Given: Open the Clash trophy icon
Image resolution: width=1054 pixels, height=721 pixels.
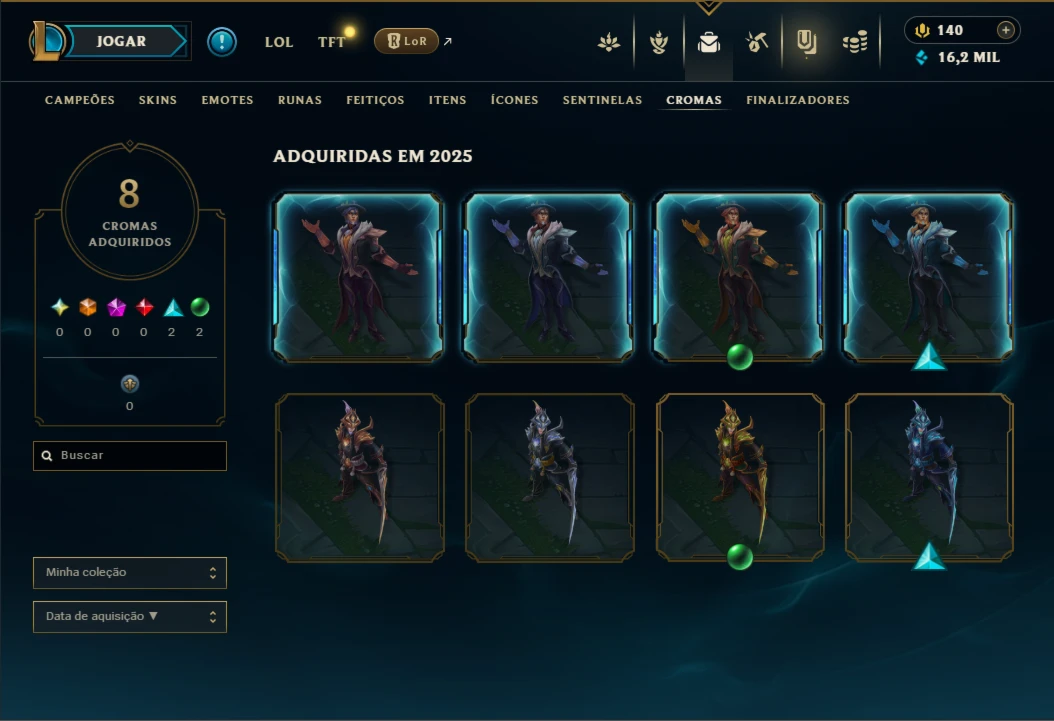Looking at the screenshot, I should [659, 42].
